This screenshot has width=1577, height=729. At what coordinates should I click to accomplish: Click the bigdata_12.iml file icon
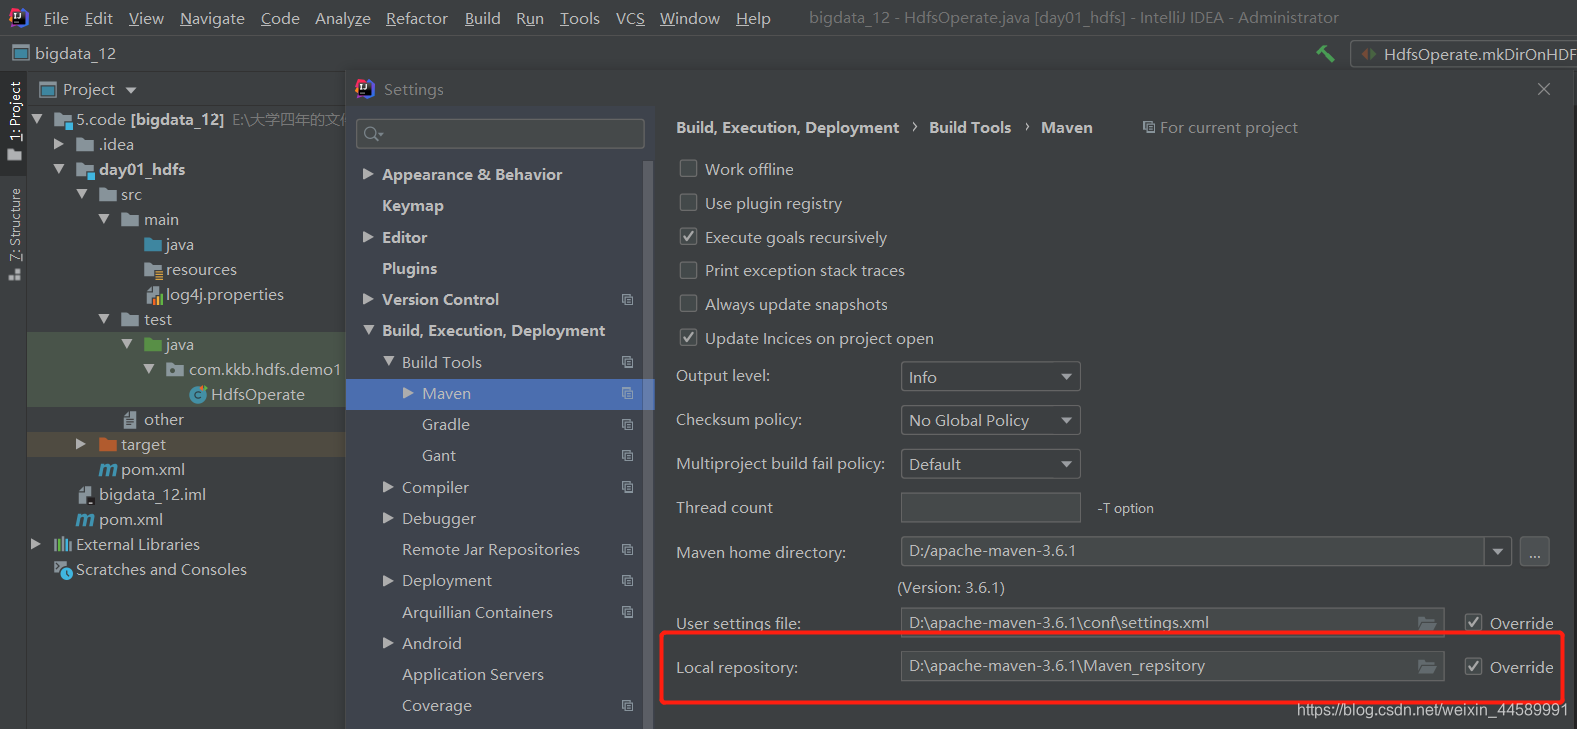click(x=86, y=495)
